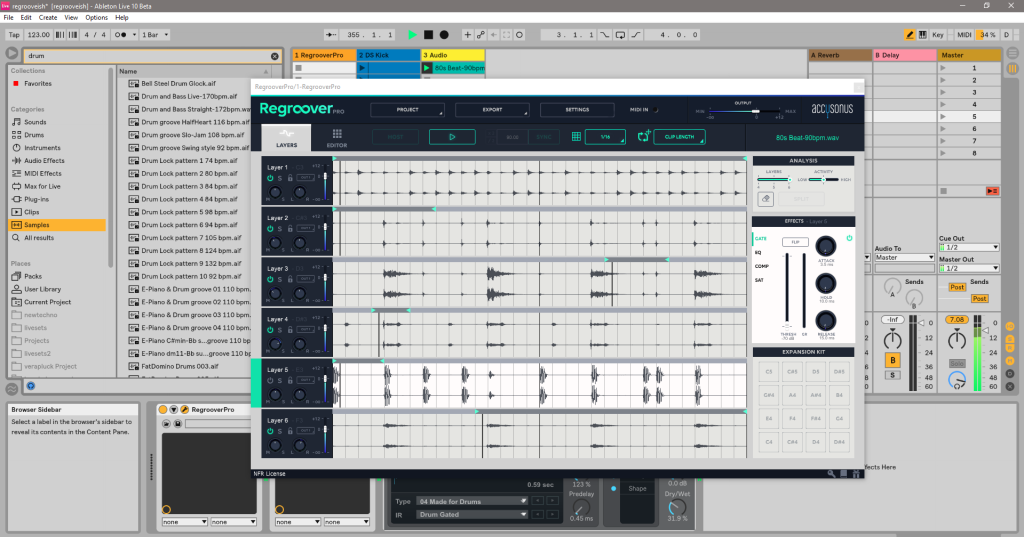Viewport: 1024px width, 537px height.
Task: Click the Regroover play button
Action: 452,137
